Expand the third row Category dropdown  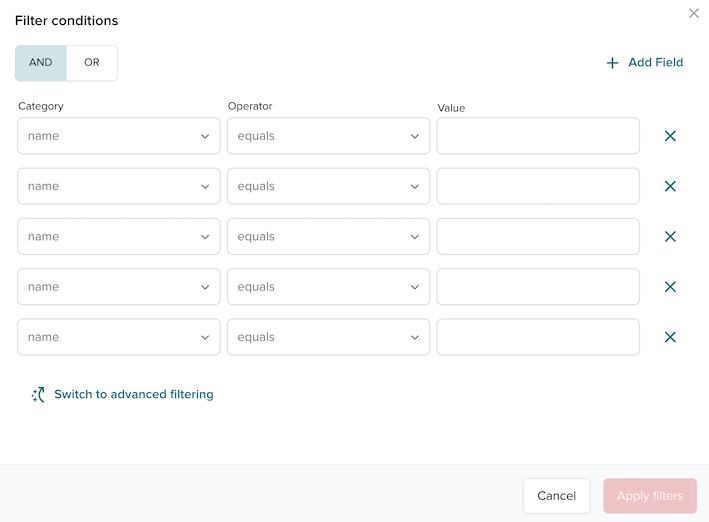(x=119, y=237)
